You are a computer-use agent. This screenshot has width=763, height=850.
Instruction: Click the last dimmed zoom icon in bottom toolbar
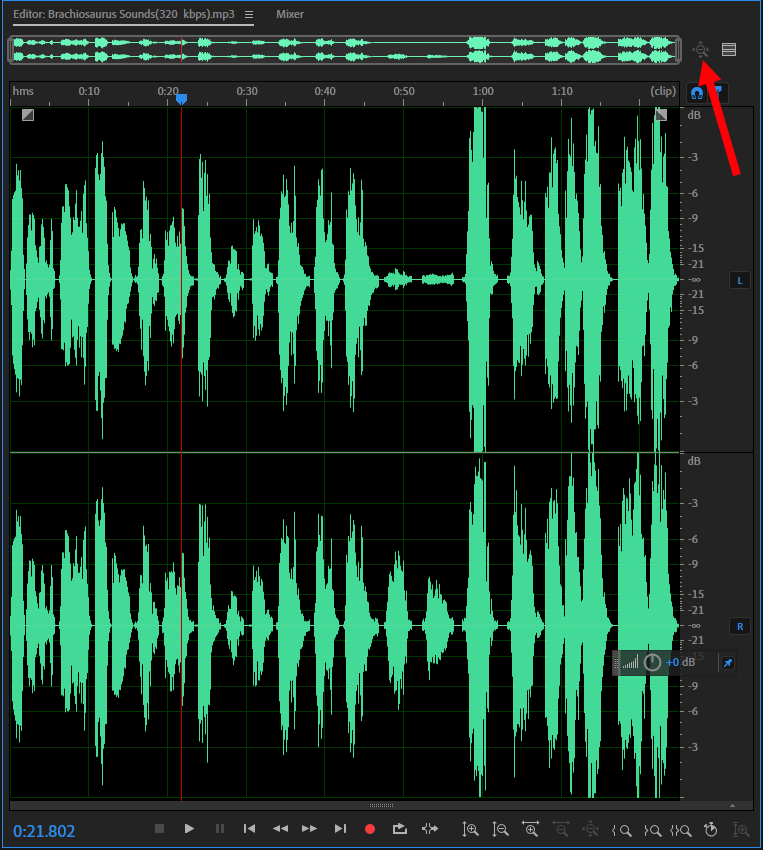click(x=741, y=829)
